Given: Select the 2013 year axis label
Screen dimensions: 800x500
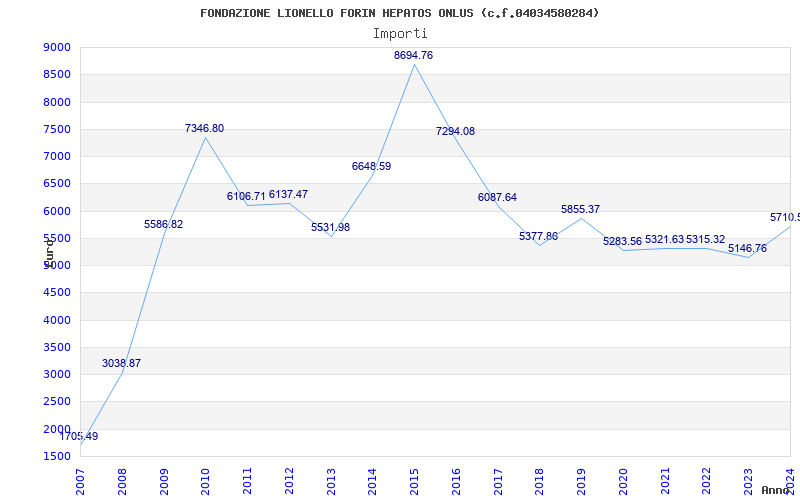Looking at the screenshot, I should coord(331,482).
